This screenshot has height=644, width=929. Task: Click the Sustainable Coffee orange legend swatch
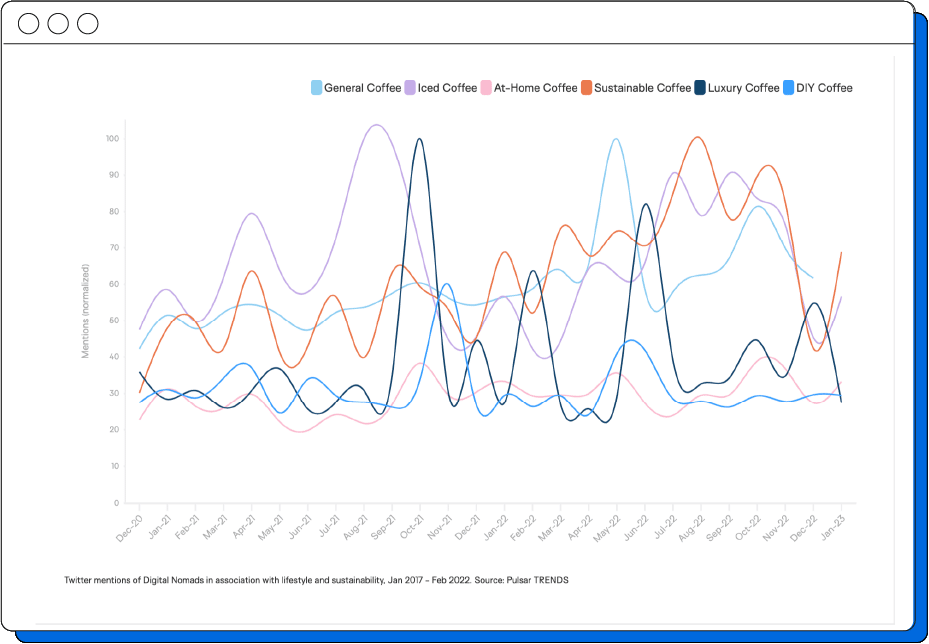pos(586,88)
